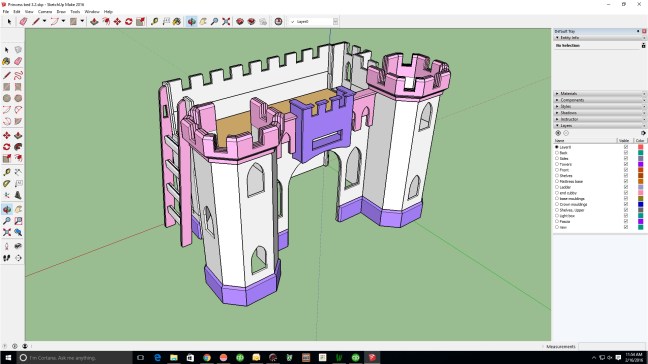Open 3D Warehouse from top toolbar
This screenshot has height=364, width=648.
[240, 21]
